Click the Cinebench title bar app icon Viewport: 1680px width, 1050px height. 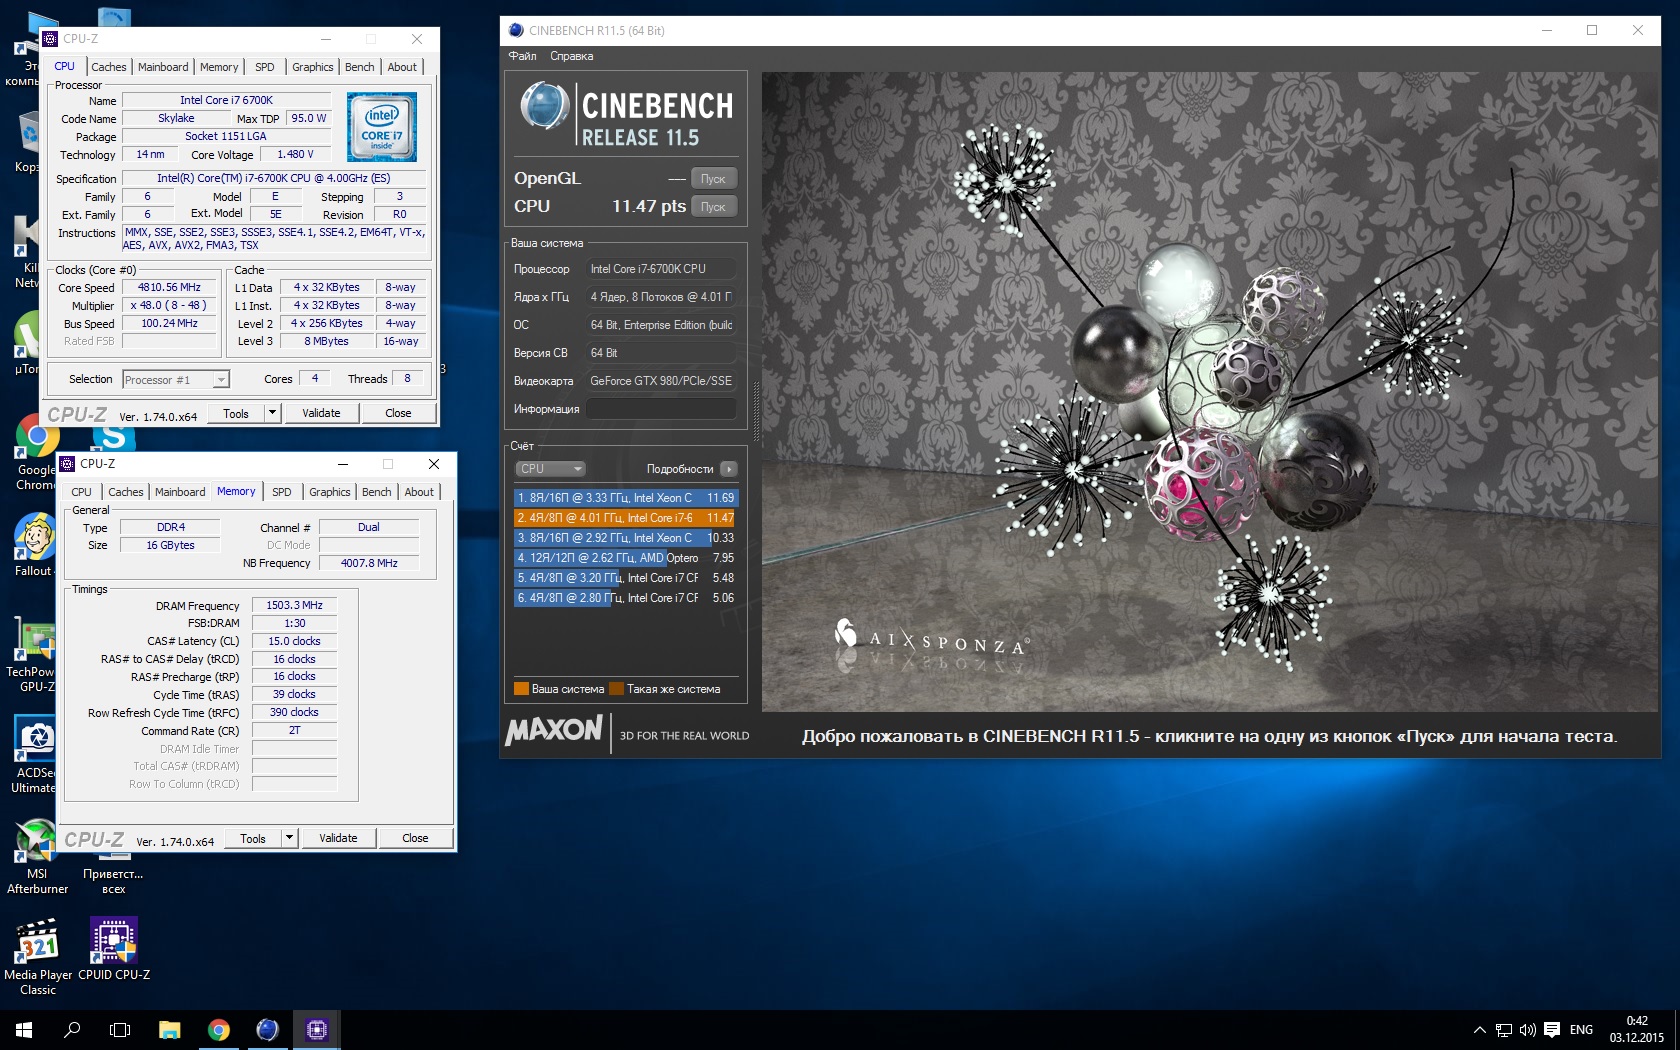tap(516, 30)
